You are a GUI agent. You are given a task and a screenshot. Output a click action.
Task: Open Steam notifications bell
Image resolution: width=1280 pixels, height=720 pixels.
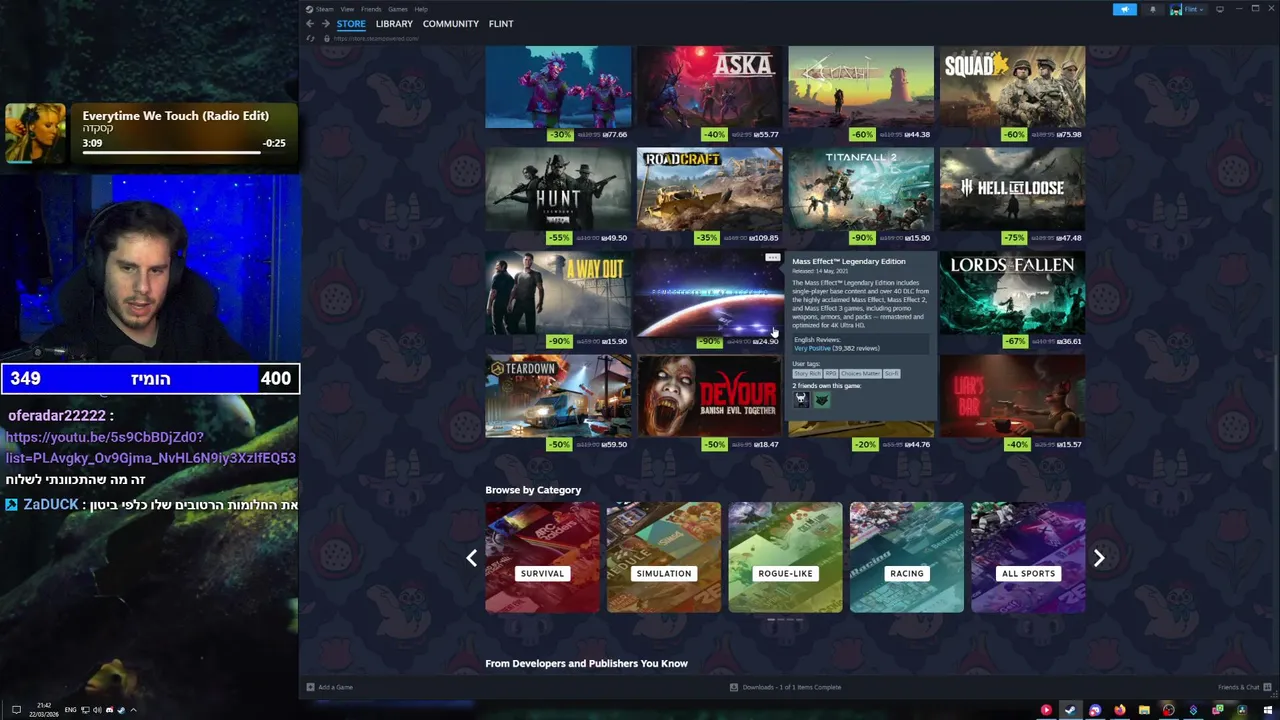click(x=1153, y=9)
